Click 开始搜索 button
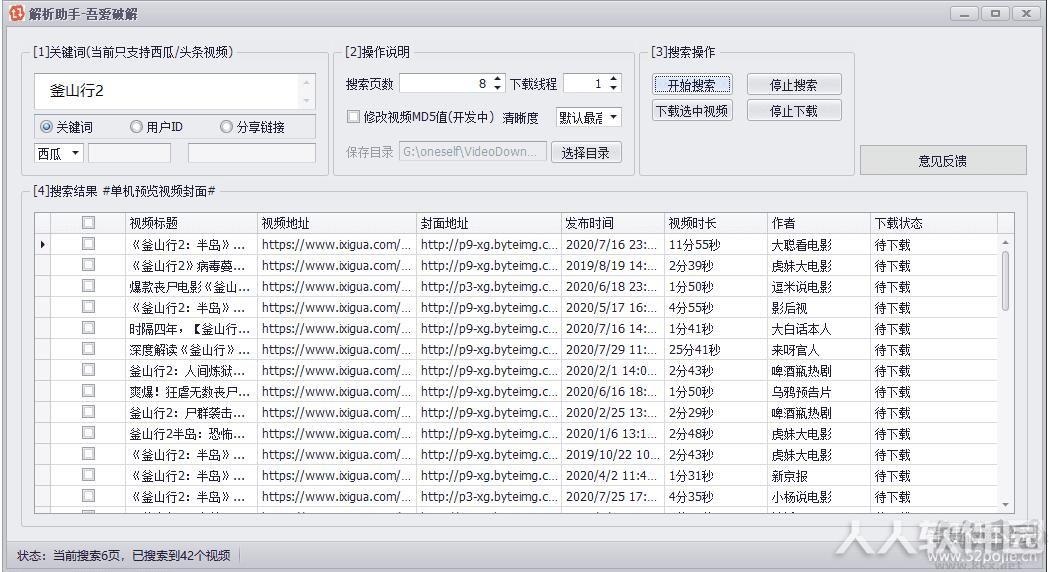 [x=692, y=85]
